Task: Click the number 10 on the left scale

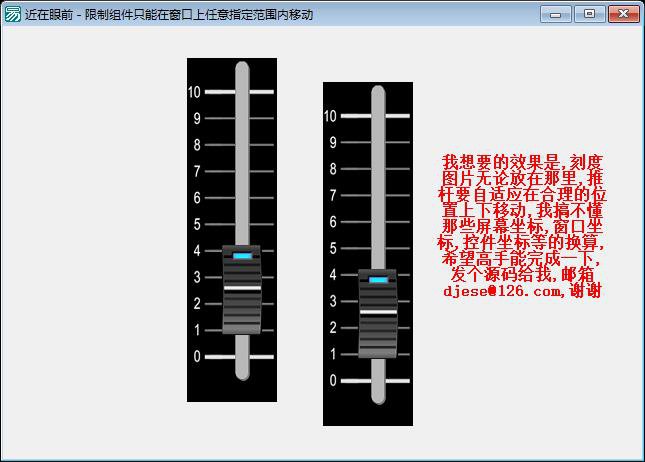Action: tap(194, 92)
